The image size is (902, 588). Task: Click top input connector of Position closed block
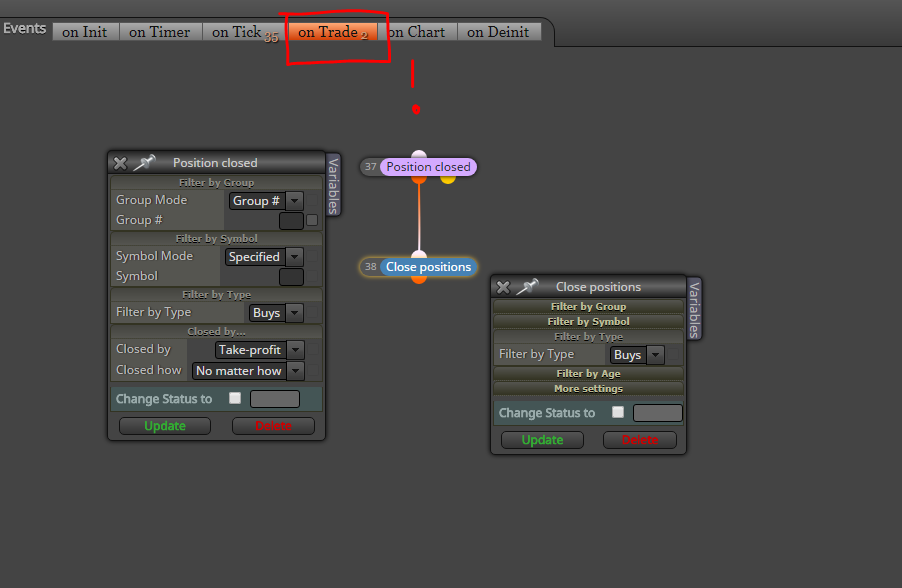pos(419,154)
